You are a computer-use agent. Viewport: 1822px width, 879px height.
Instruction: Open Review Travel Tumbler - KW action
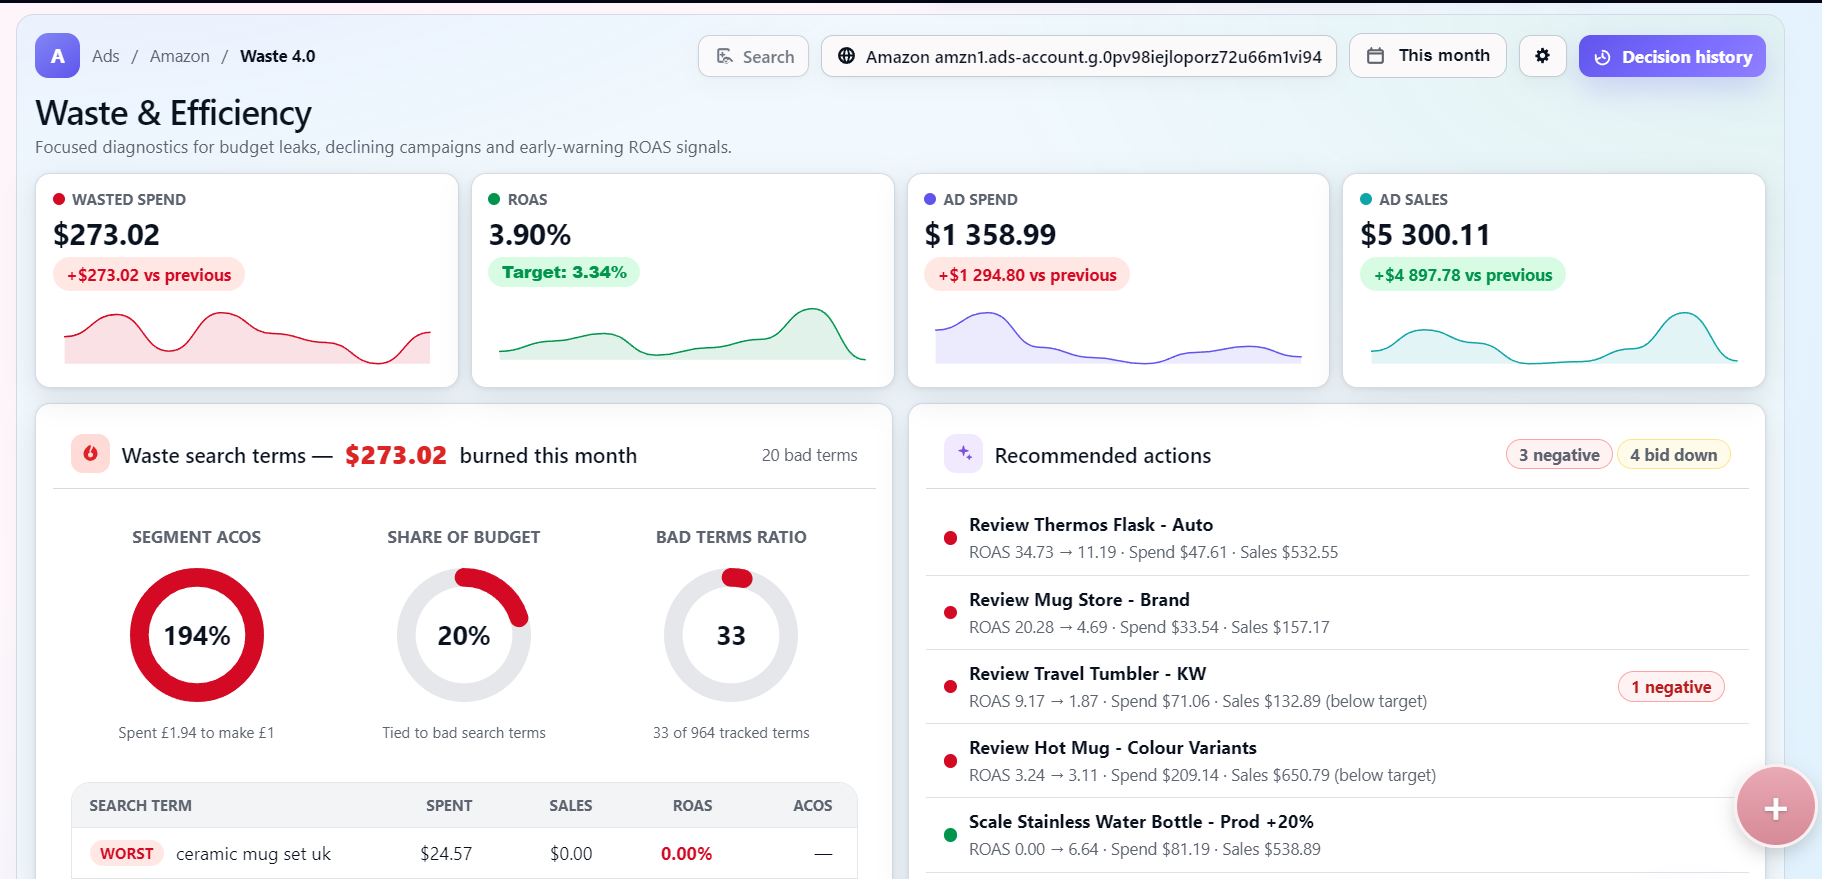click(1337, 687)
